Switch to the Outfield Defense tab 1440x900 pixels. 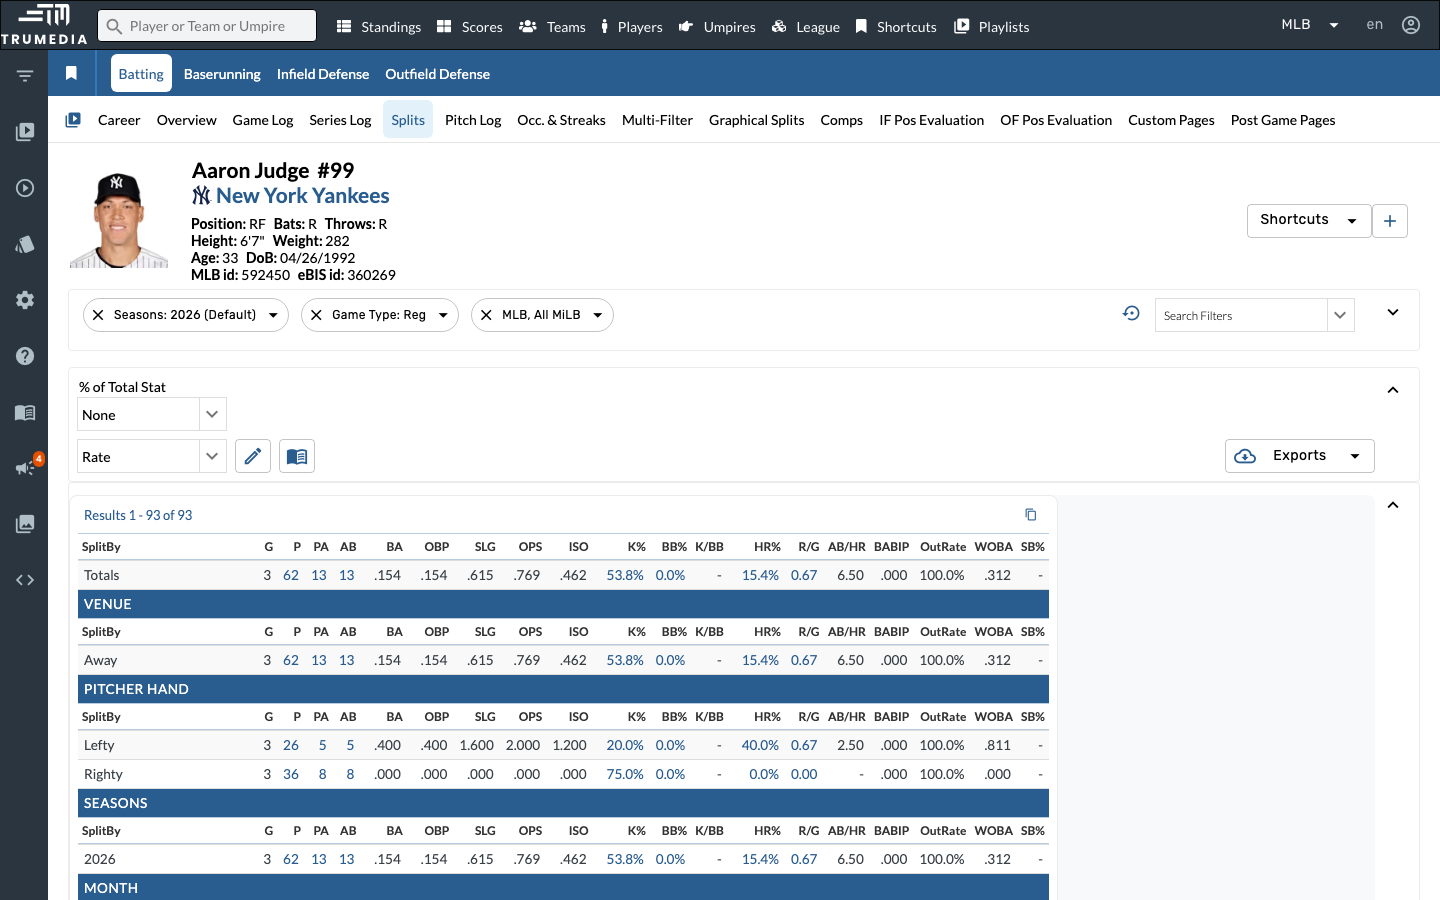[x=438, y=74]
